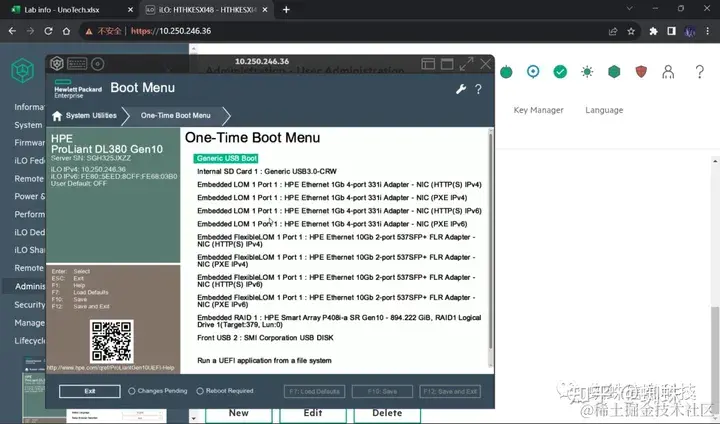Click the blue UID indicator icon
Image resolution: width=720 pixels, height=424 pixels.
click(x=533, y=72)
